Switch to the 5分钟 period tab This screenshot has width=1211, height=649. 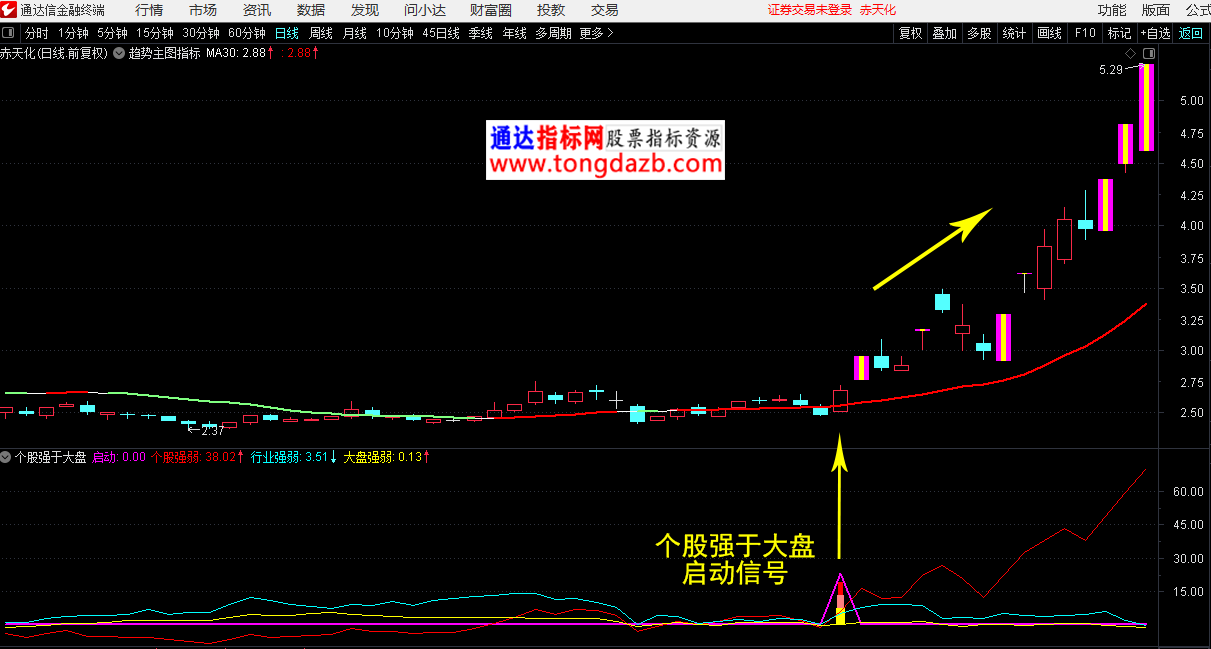point(112,33)
